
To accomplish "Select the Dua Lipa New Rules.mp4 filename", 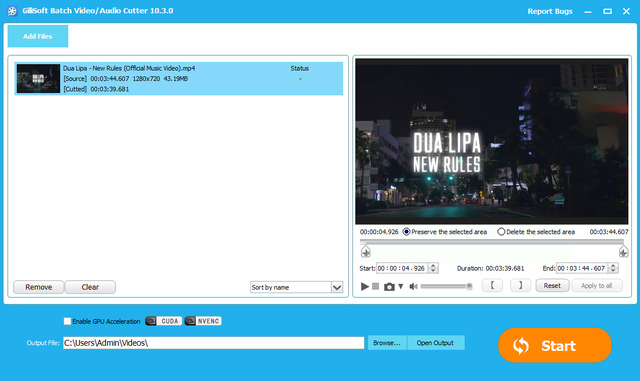I will click(x=129, y=68).
